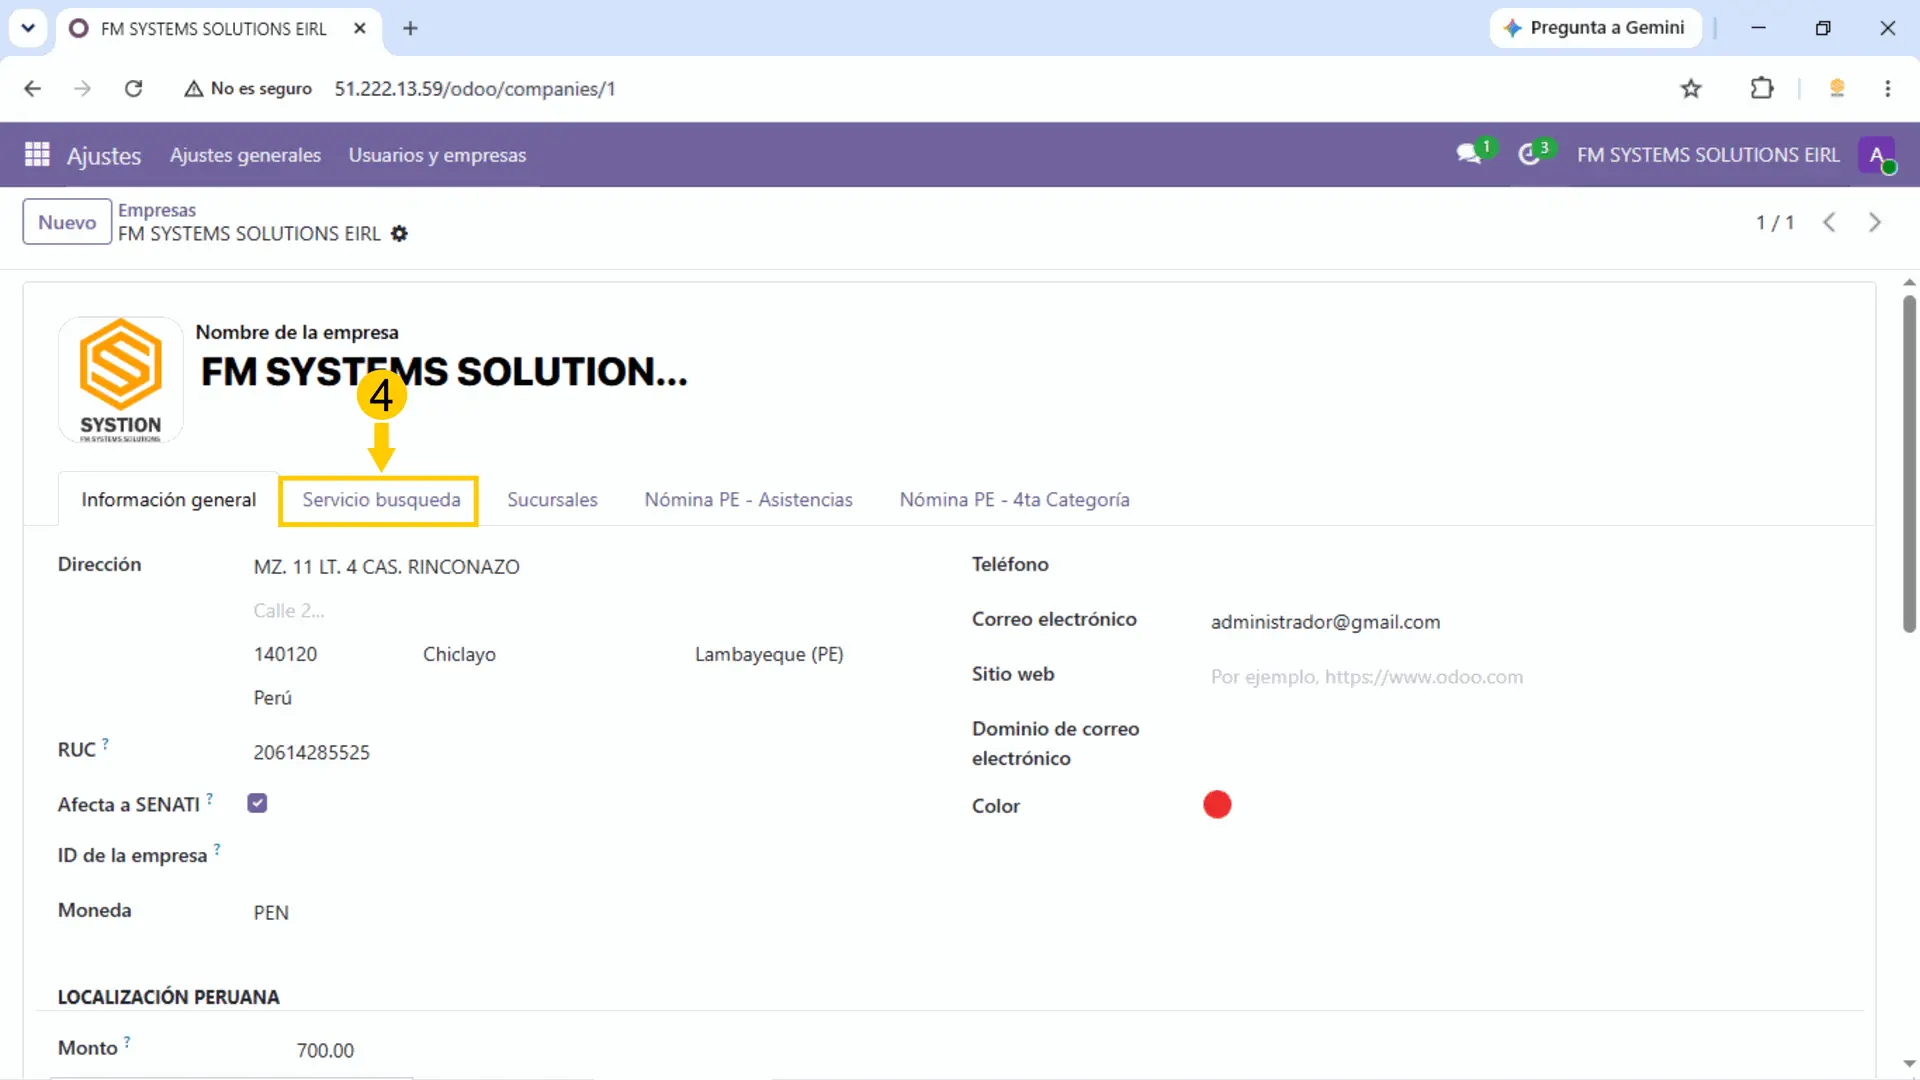
Task: Toggle the Afecta a SENATI checkbox
Action: coord(257,803)
